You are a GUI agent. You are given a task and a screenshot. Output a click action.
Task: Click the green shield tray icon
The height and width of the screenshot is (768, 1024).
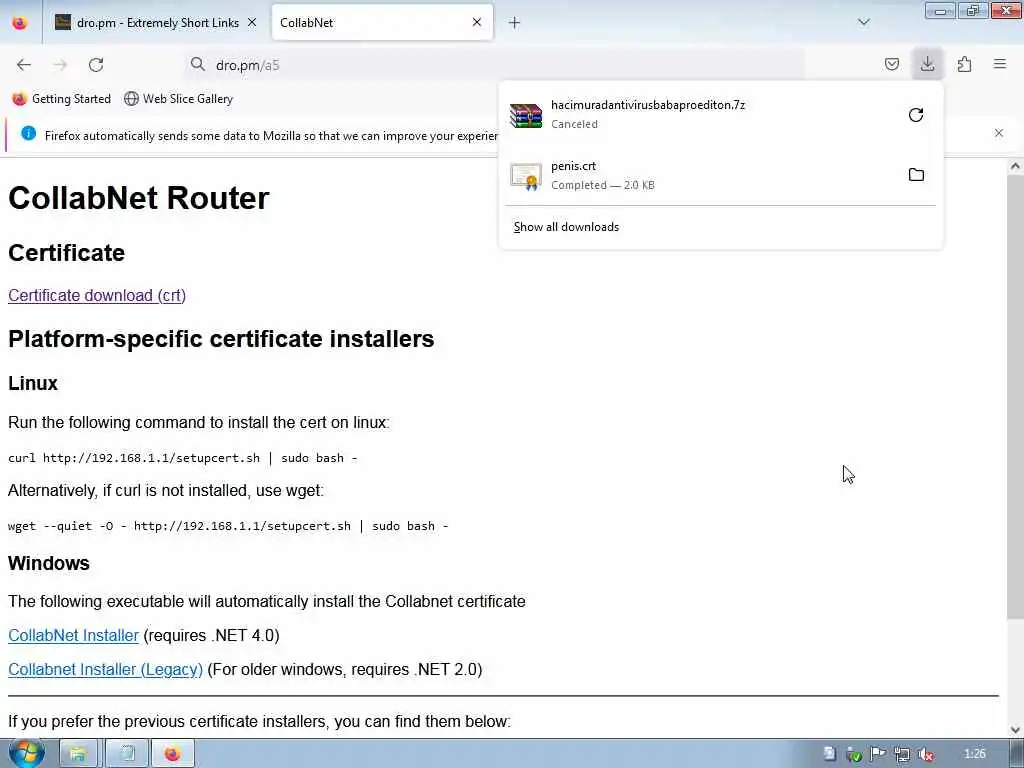[854, 755]
